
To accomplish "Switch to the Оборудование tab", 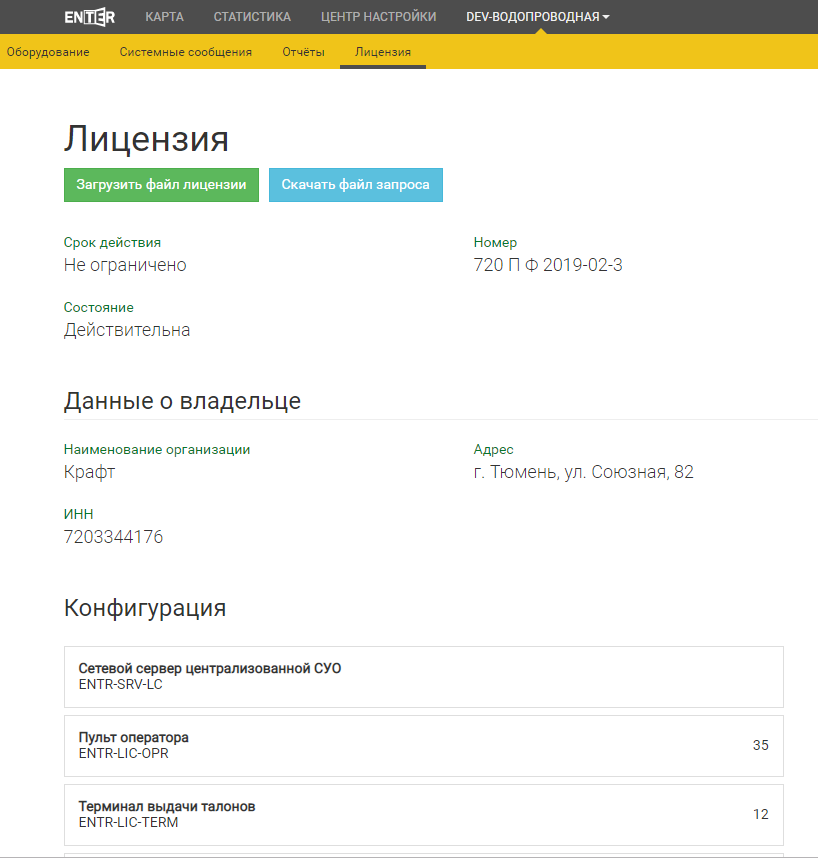I will click(48, 52).
